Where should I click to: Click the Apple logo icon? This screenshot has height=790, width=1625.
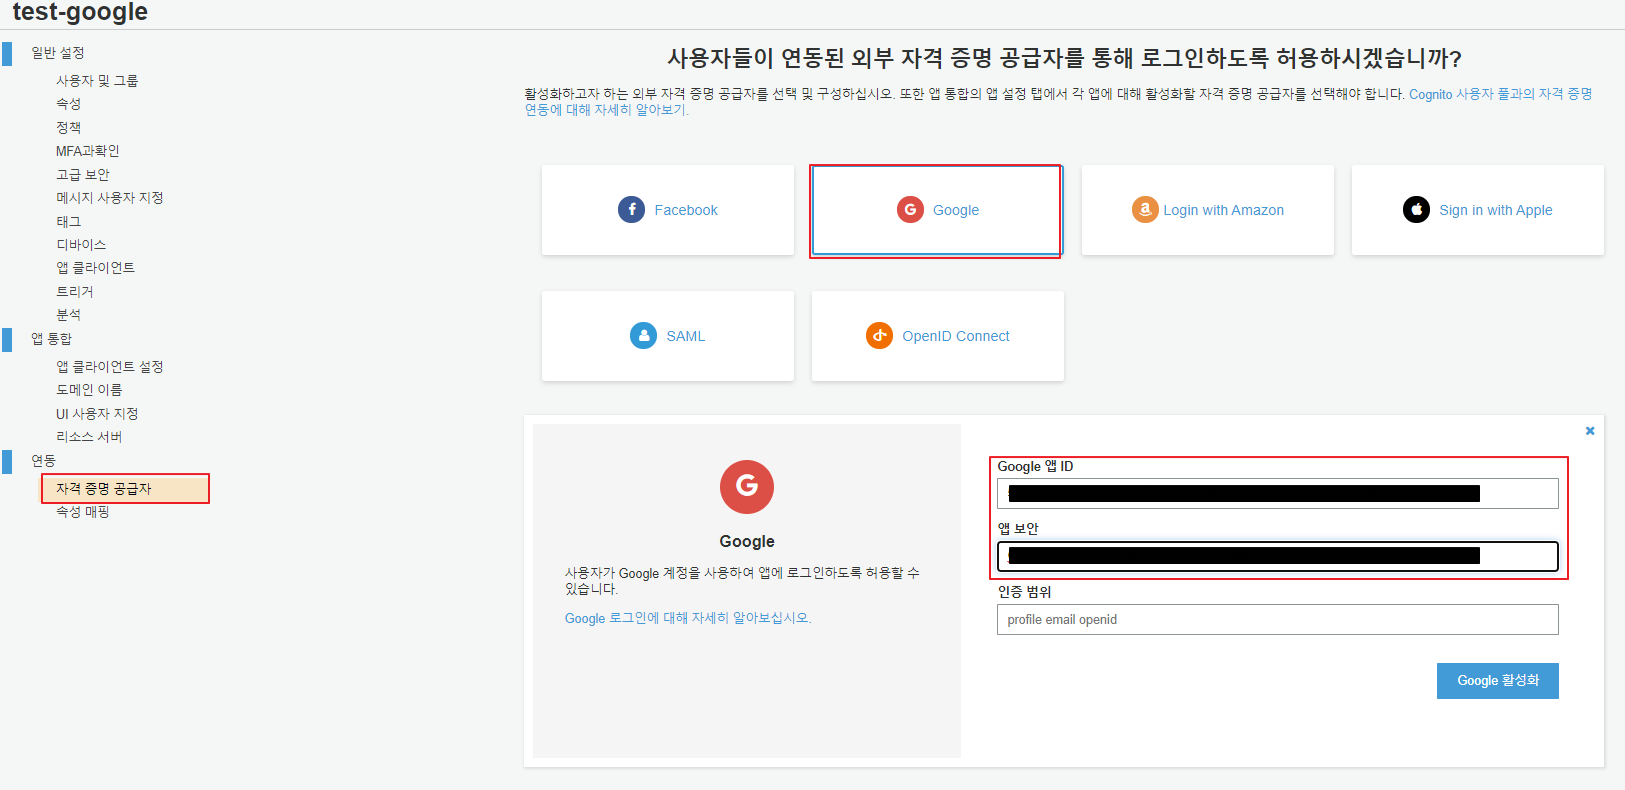tap(1416, 210)
